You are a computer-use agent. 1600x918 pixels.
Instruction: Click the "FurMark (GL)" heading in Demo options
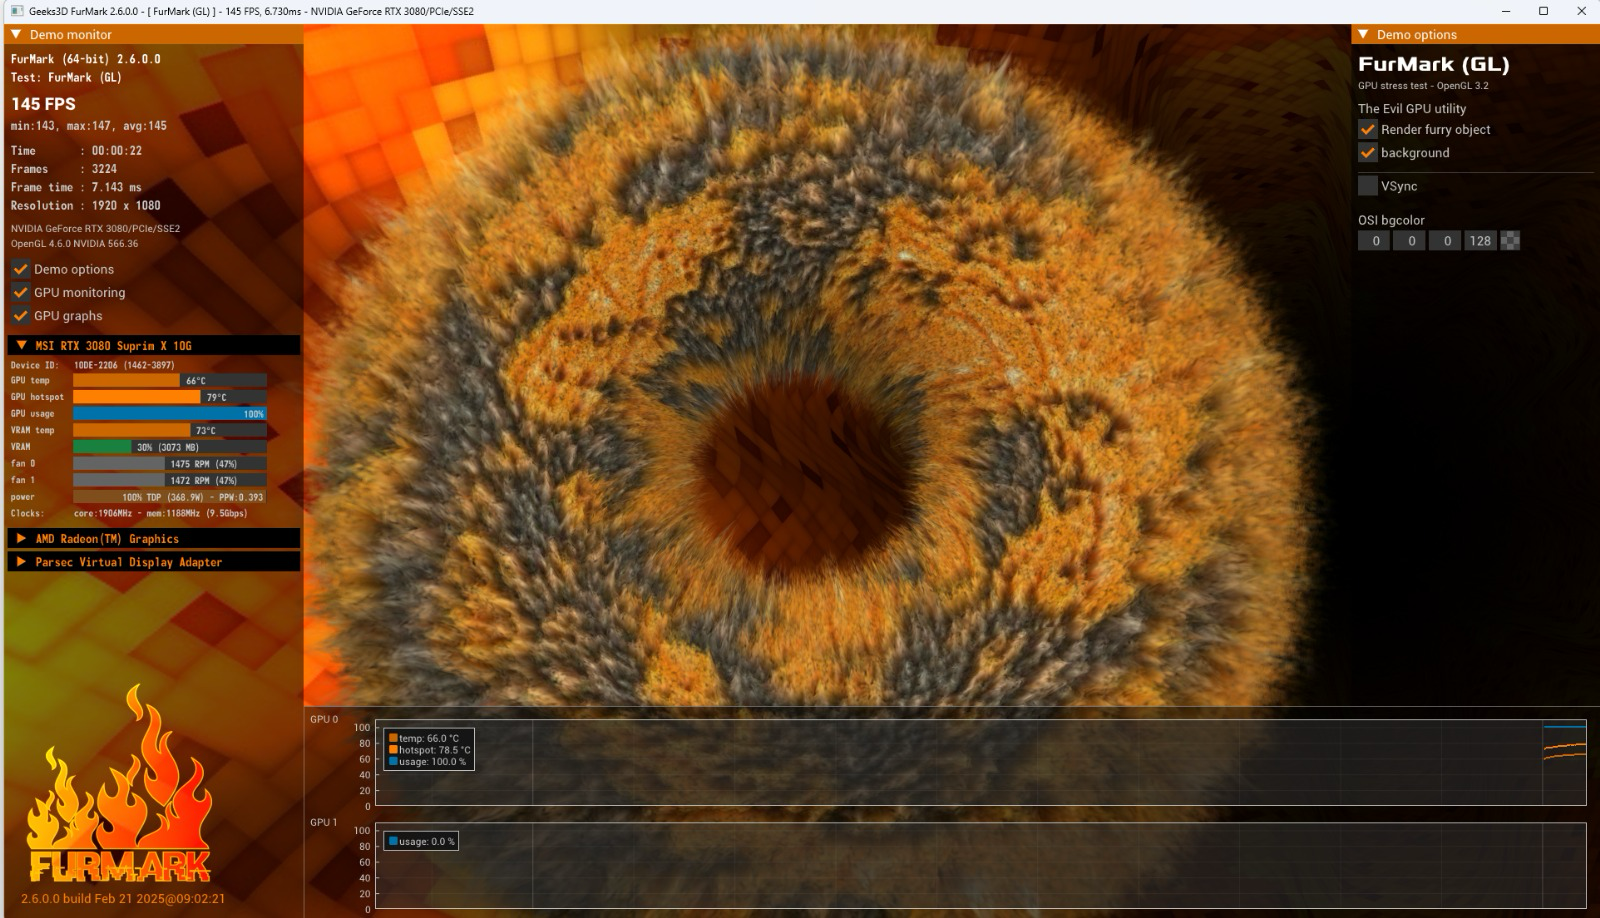click(x=1434, y=65)
